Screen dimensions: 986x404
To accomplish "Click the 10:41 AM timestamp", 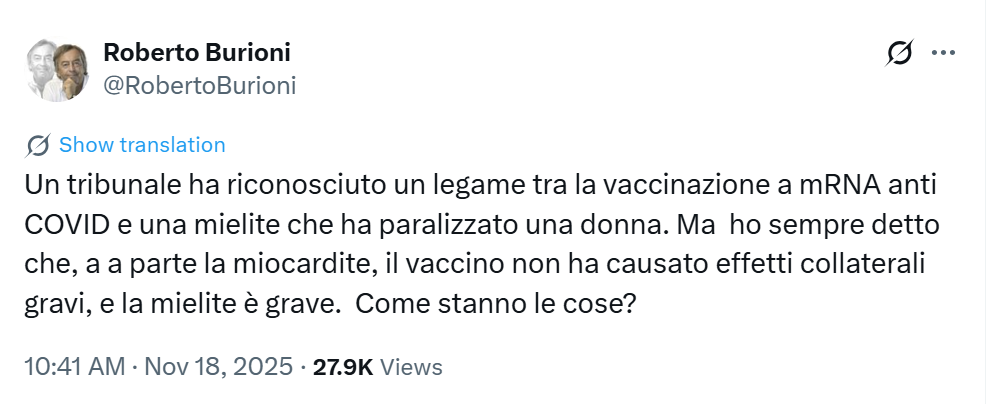I will [73, 366].
